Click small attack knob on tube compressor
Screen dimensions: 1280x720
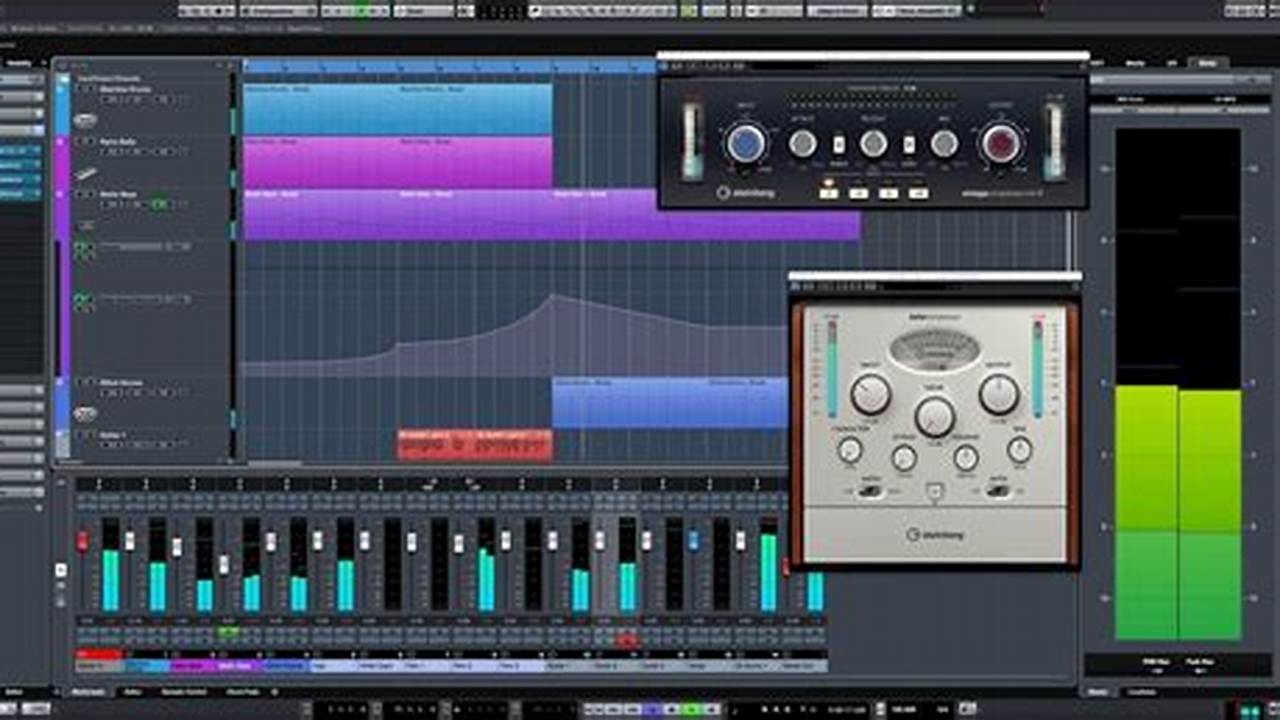904,458
